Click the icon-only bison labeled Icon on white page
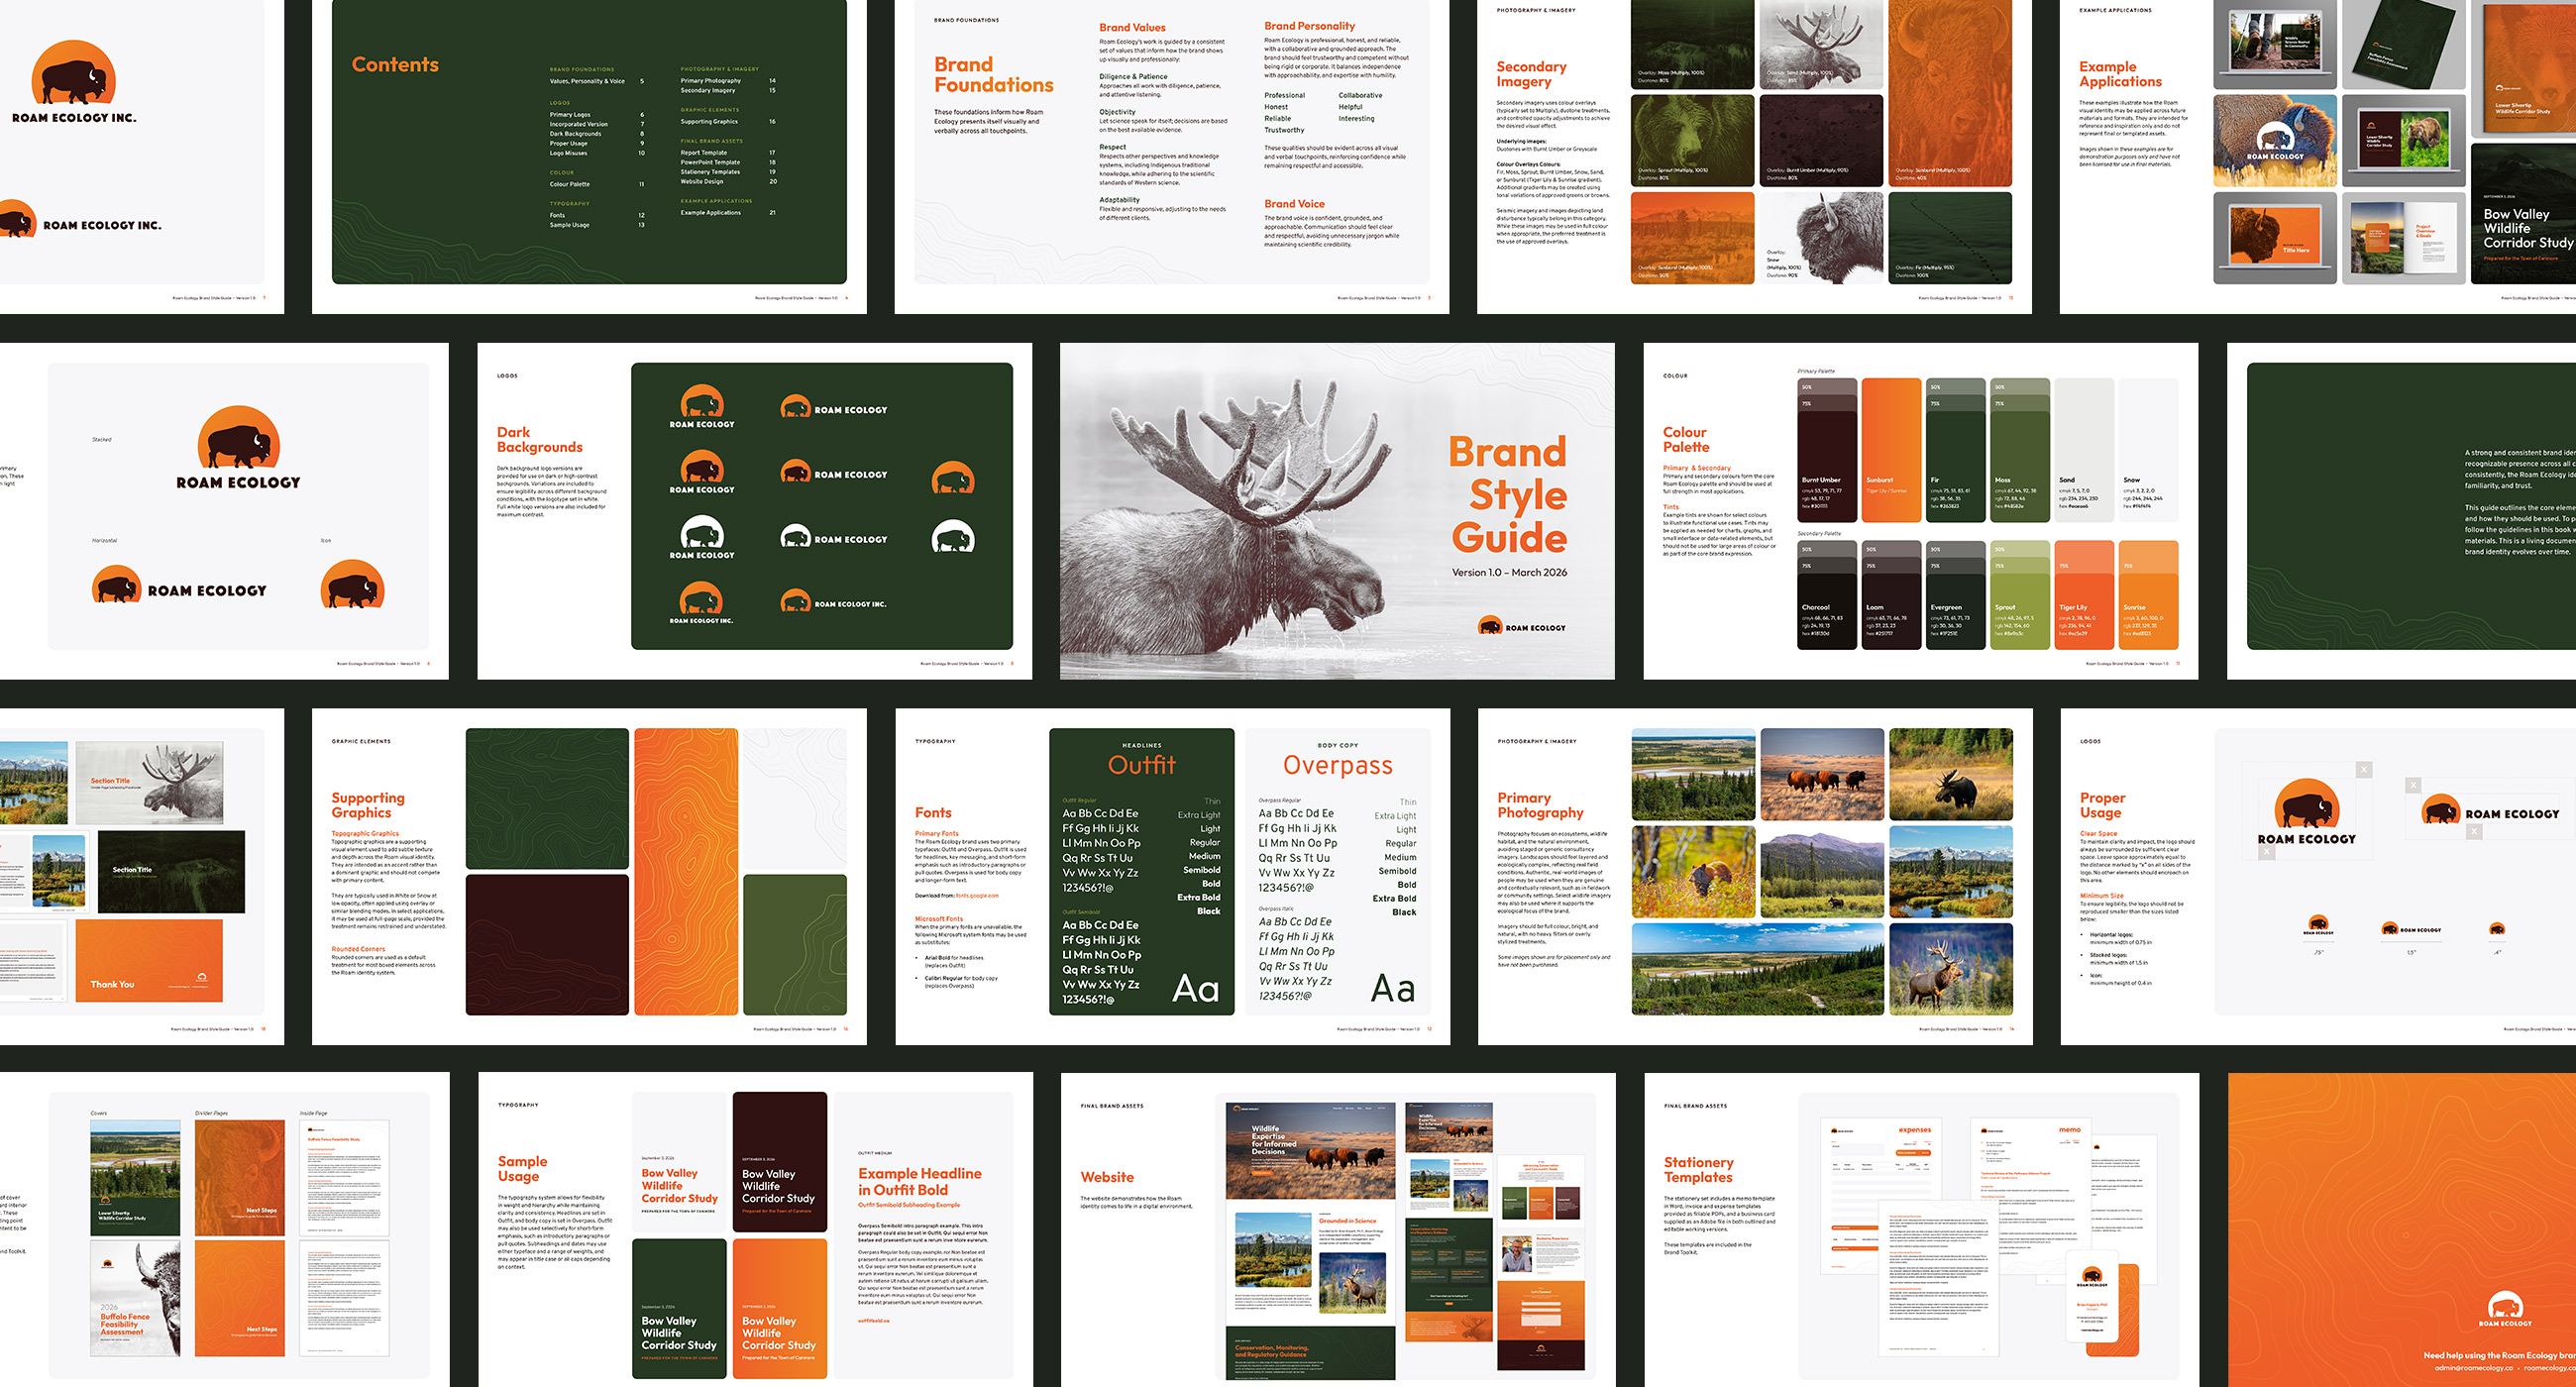This screenshot has height=1387, width=2576. 352,585
